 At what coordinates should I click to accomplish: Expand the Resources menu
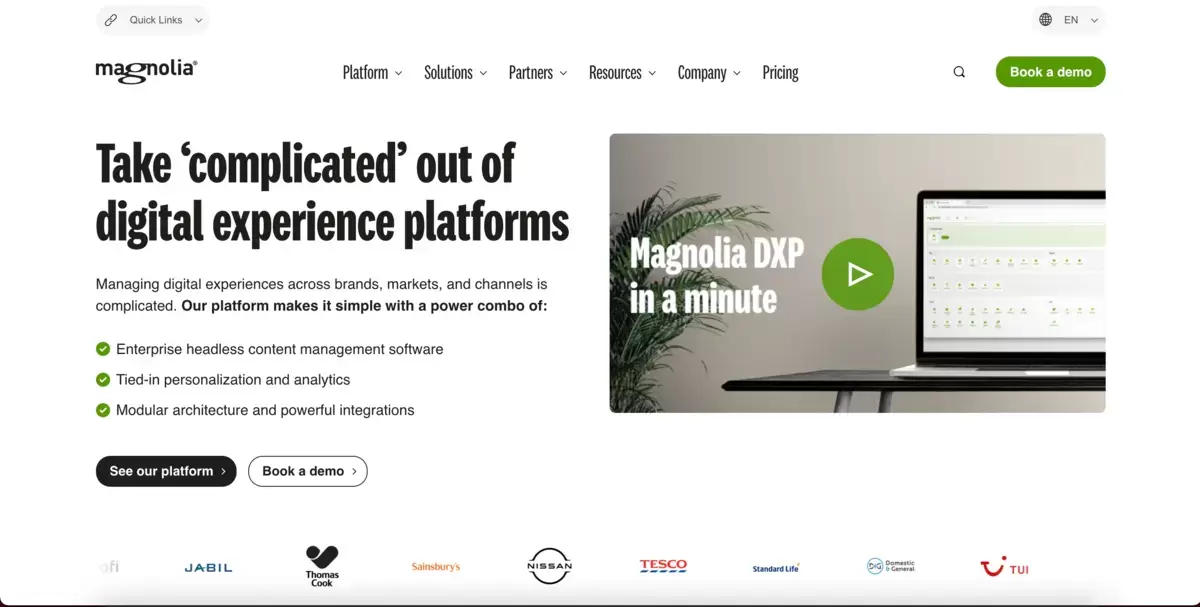tap(622, 72)
